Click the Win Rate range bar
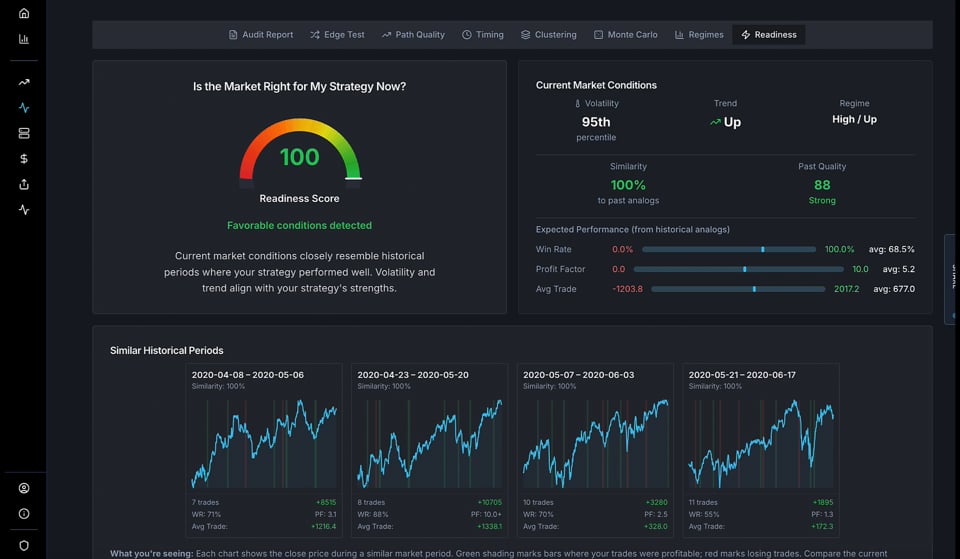The height and width of the screenshot is (559, 960). point(729,249)
